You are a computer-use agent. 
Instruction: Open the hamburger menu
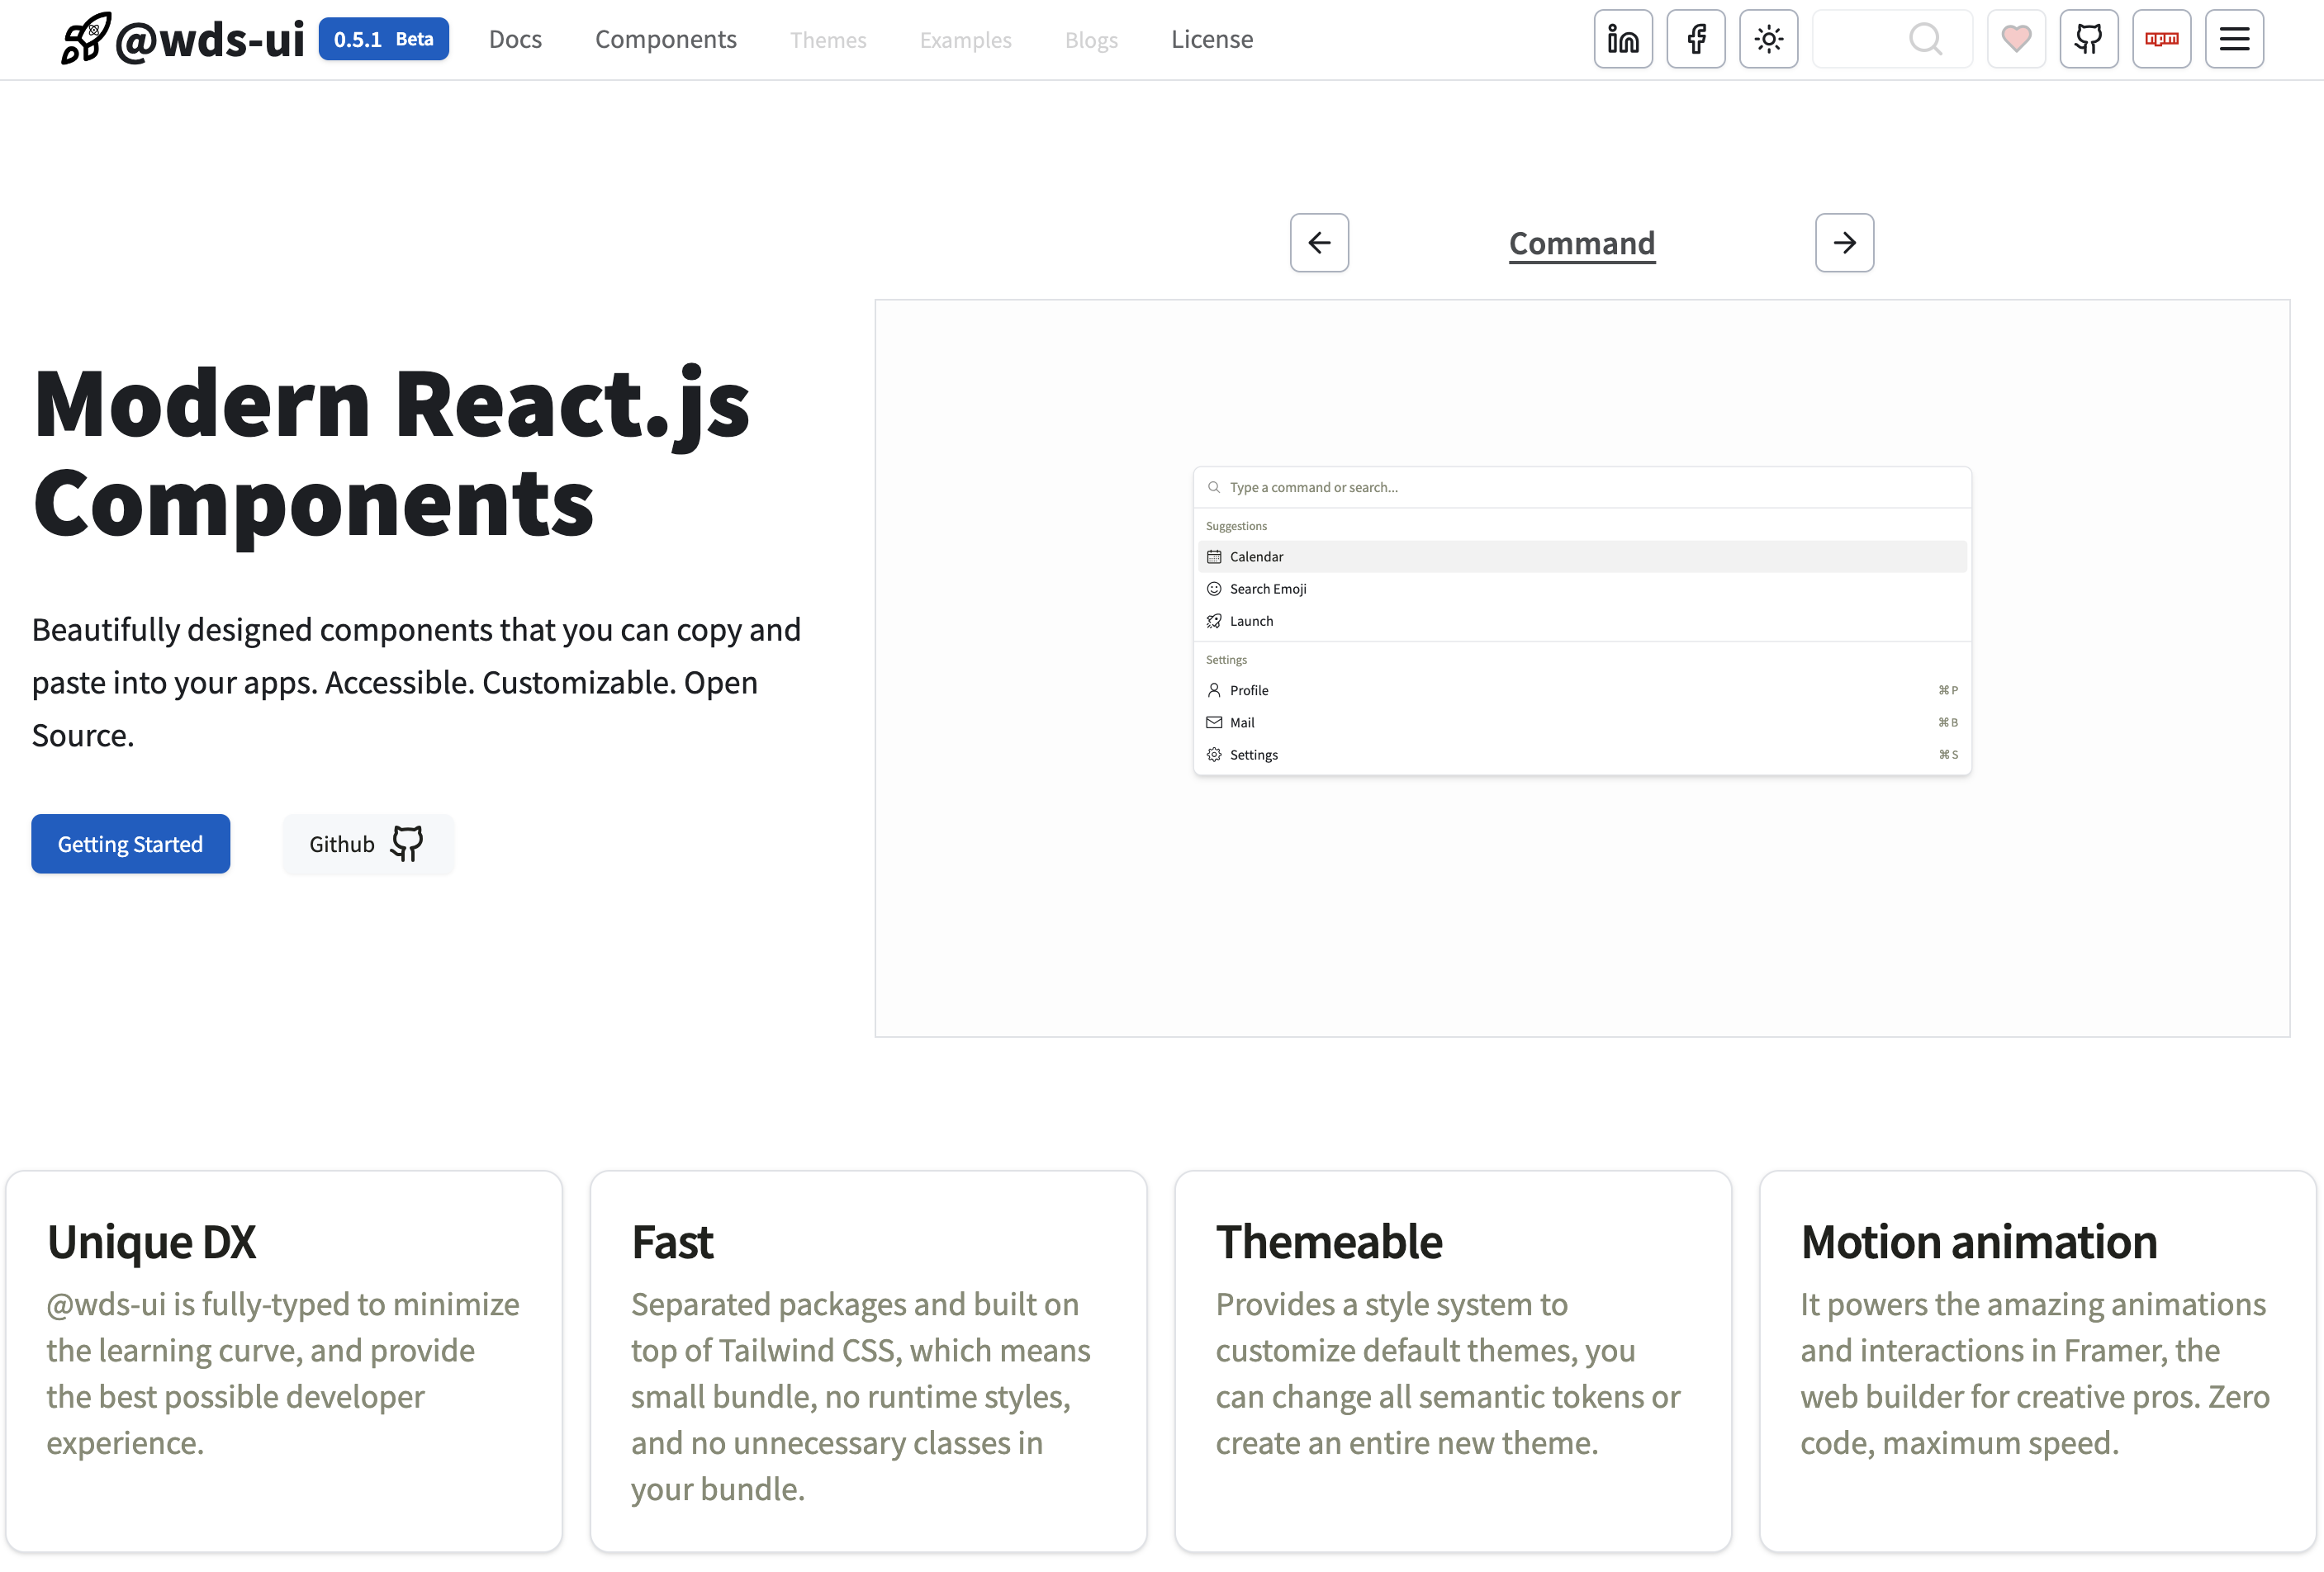(2234, 39)
